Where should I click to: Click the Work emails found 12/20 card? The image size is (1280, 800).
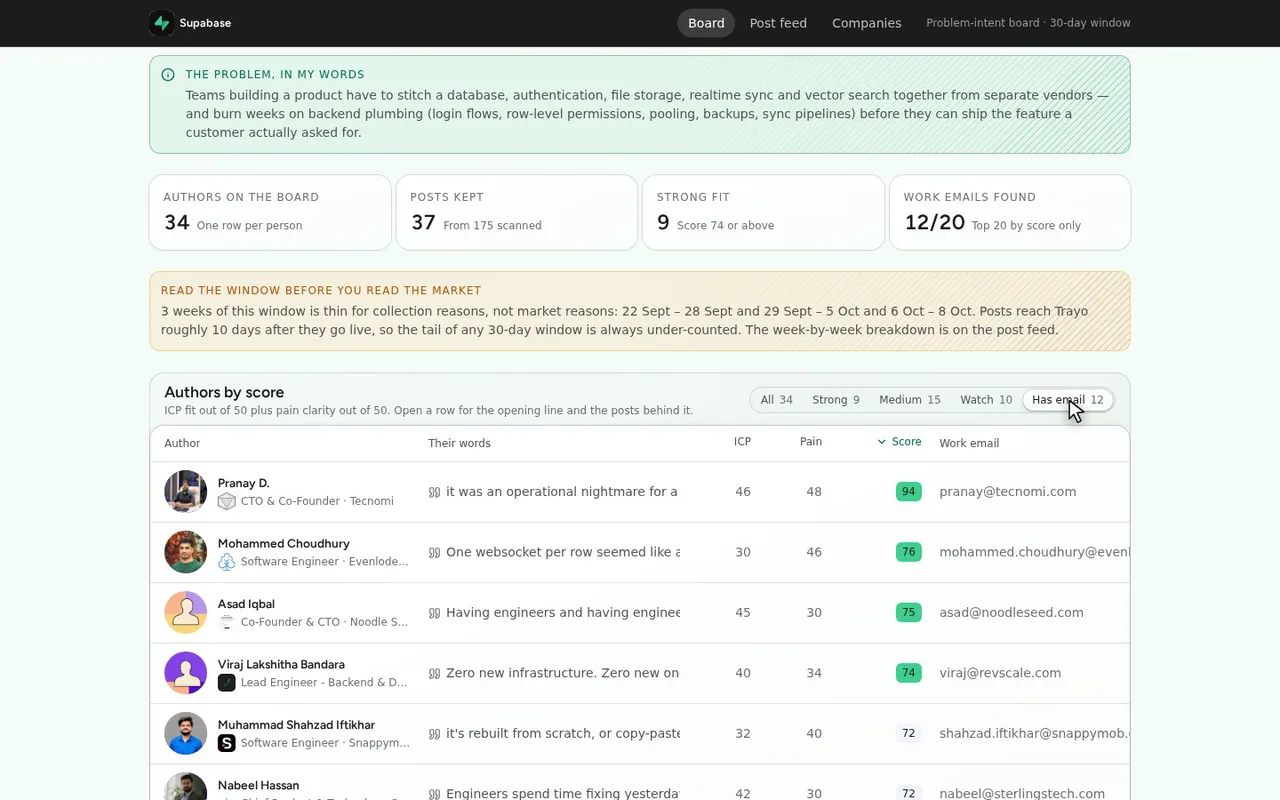[1010, 212]
